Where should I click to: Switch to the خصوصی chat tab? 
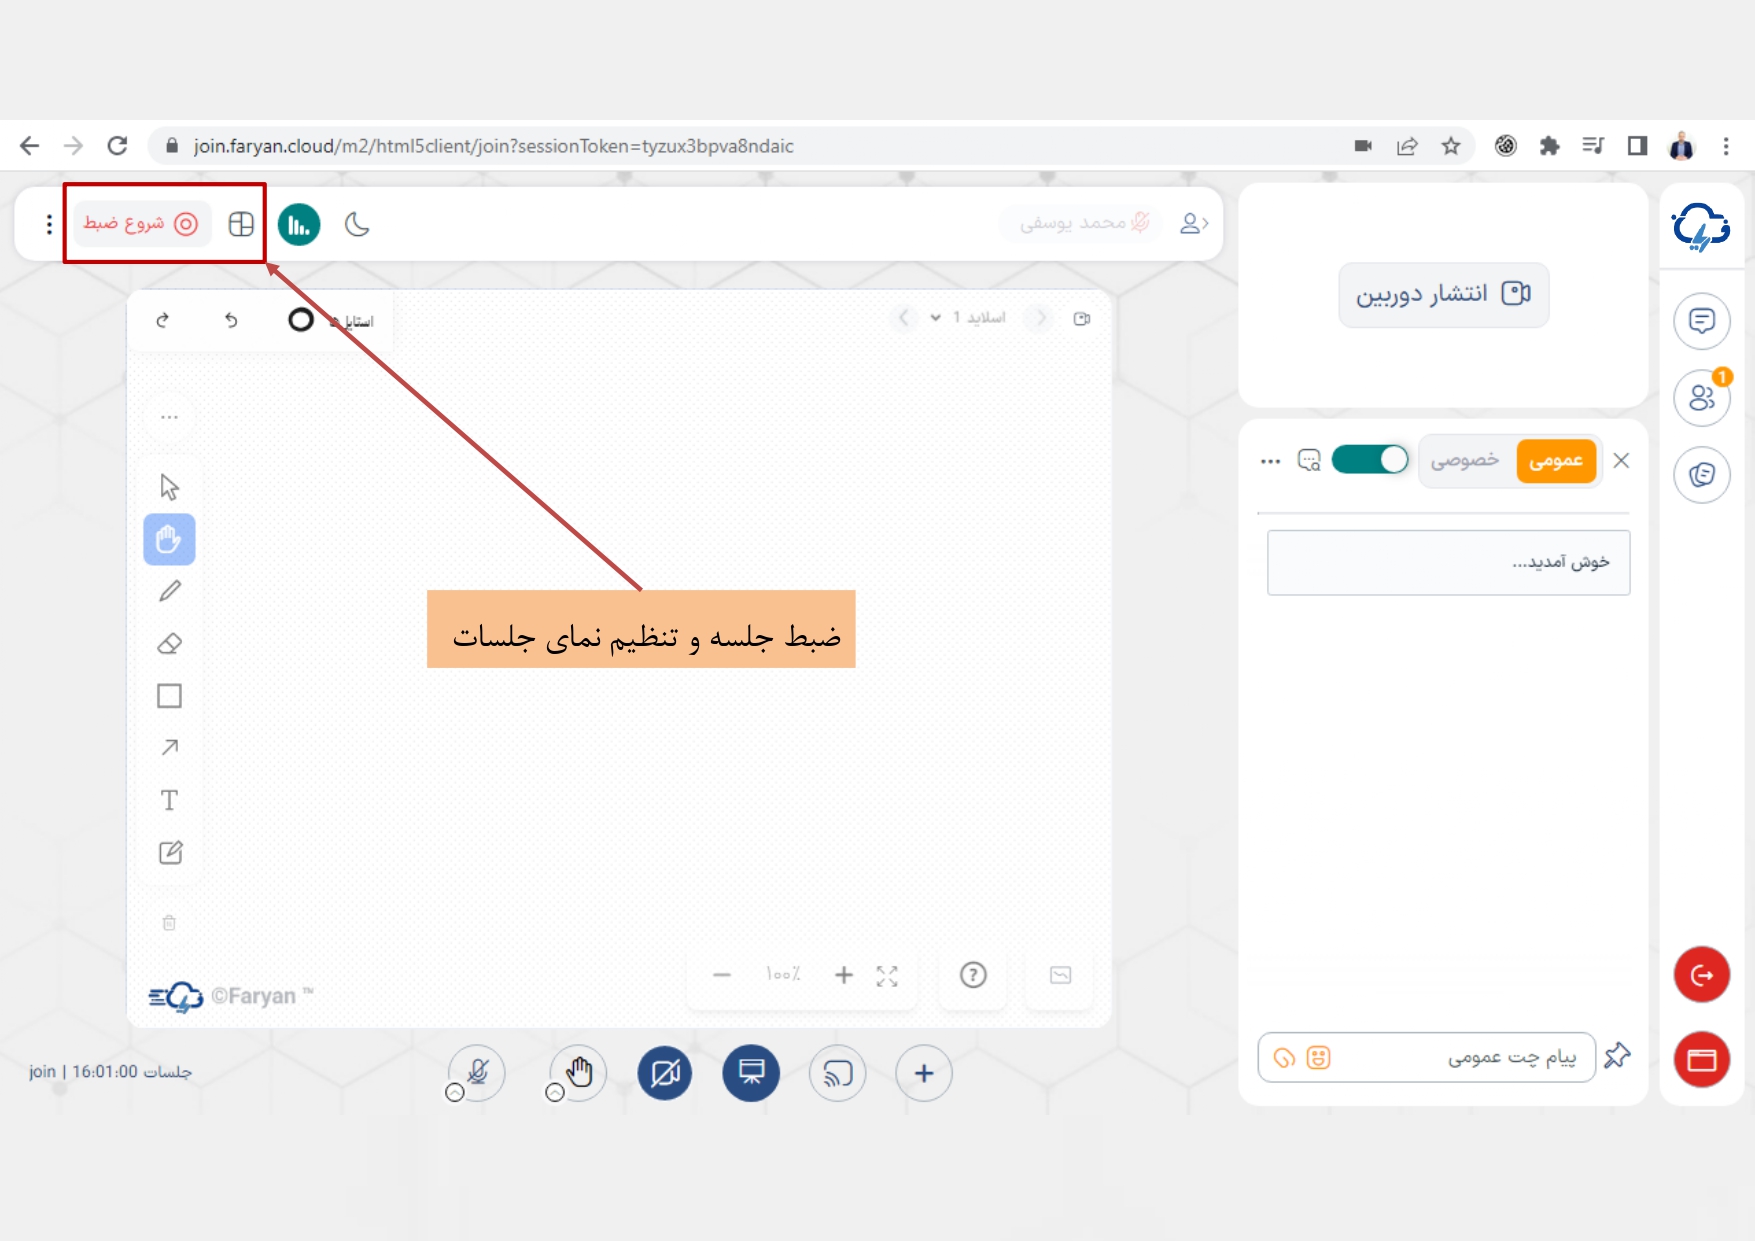coord(1465,461)
